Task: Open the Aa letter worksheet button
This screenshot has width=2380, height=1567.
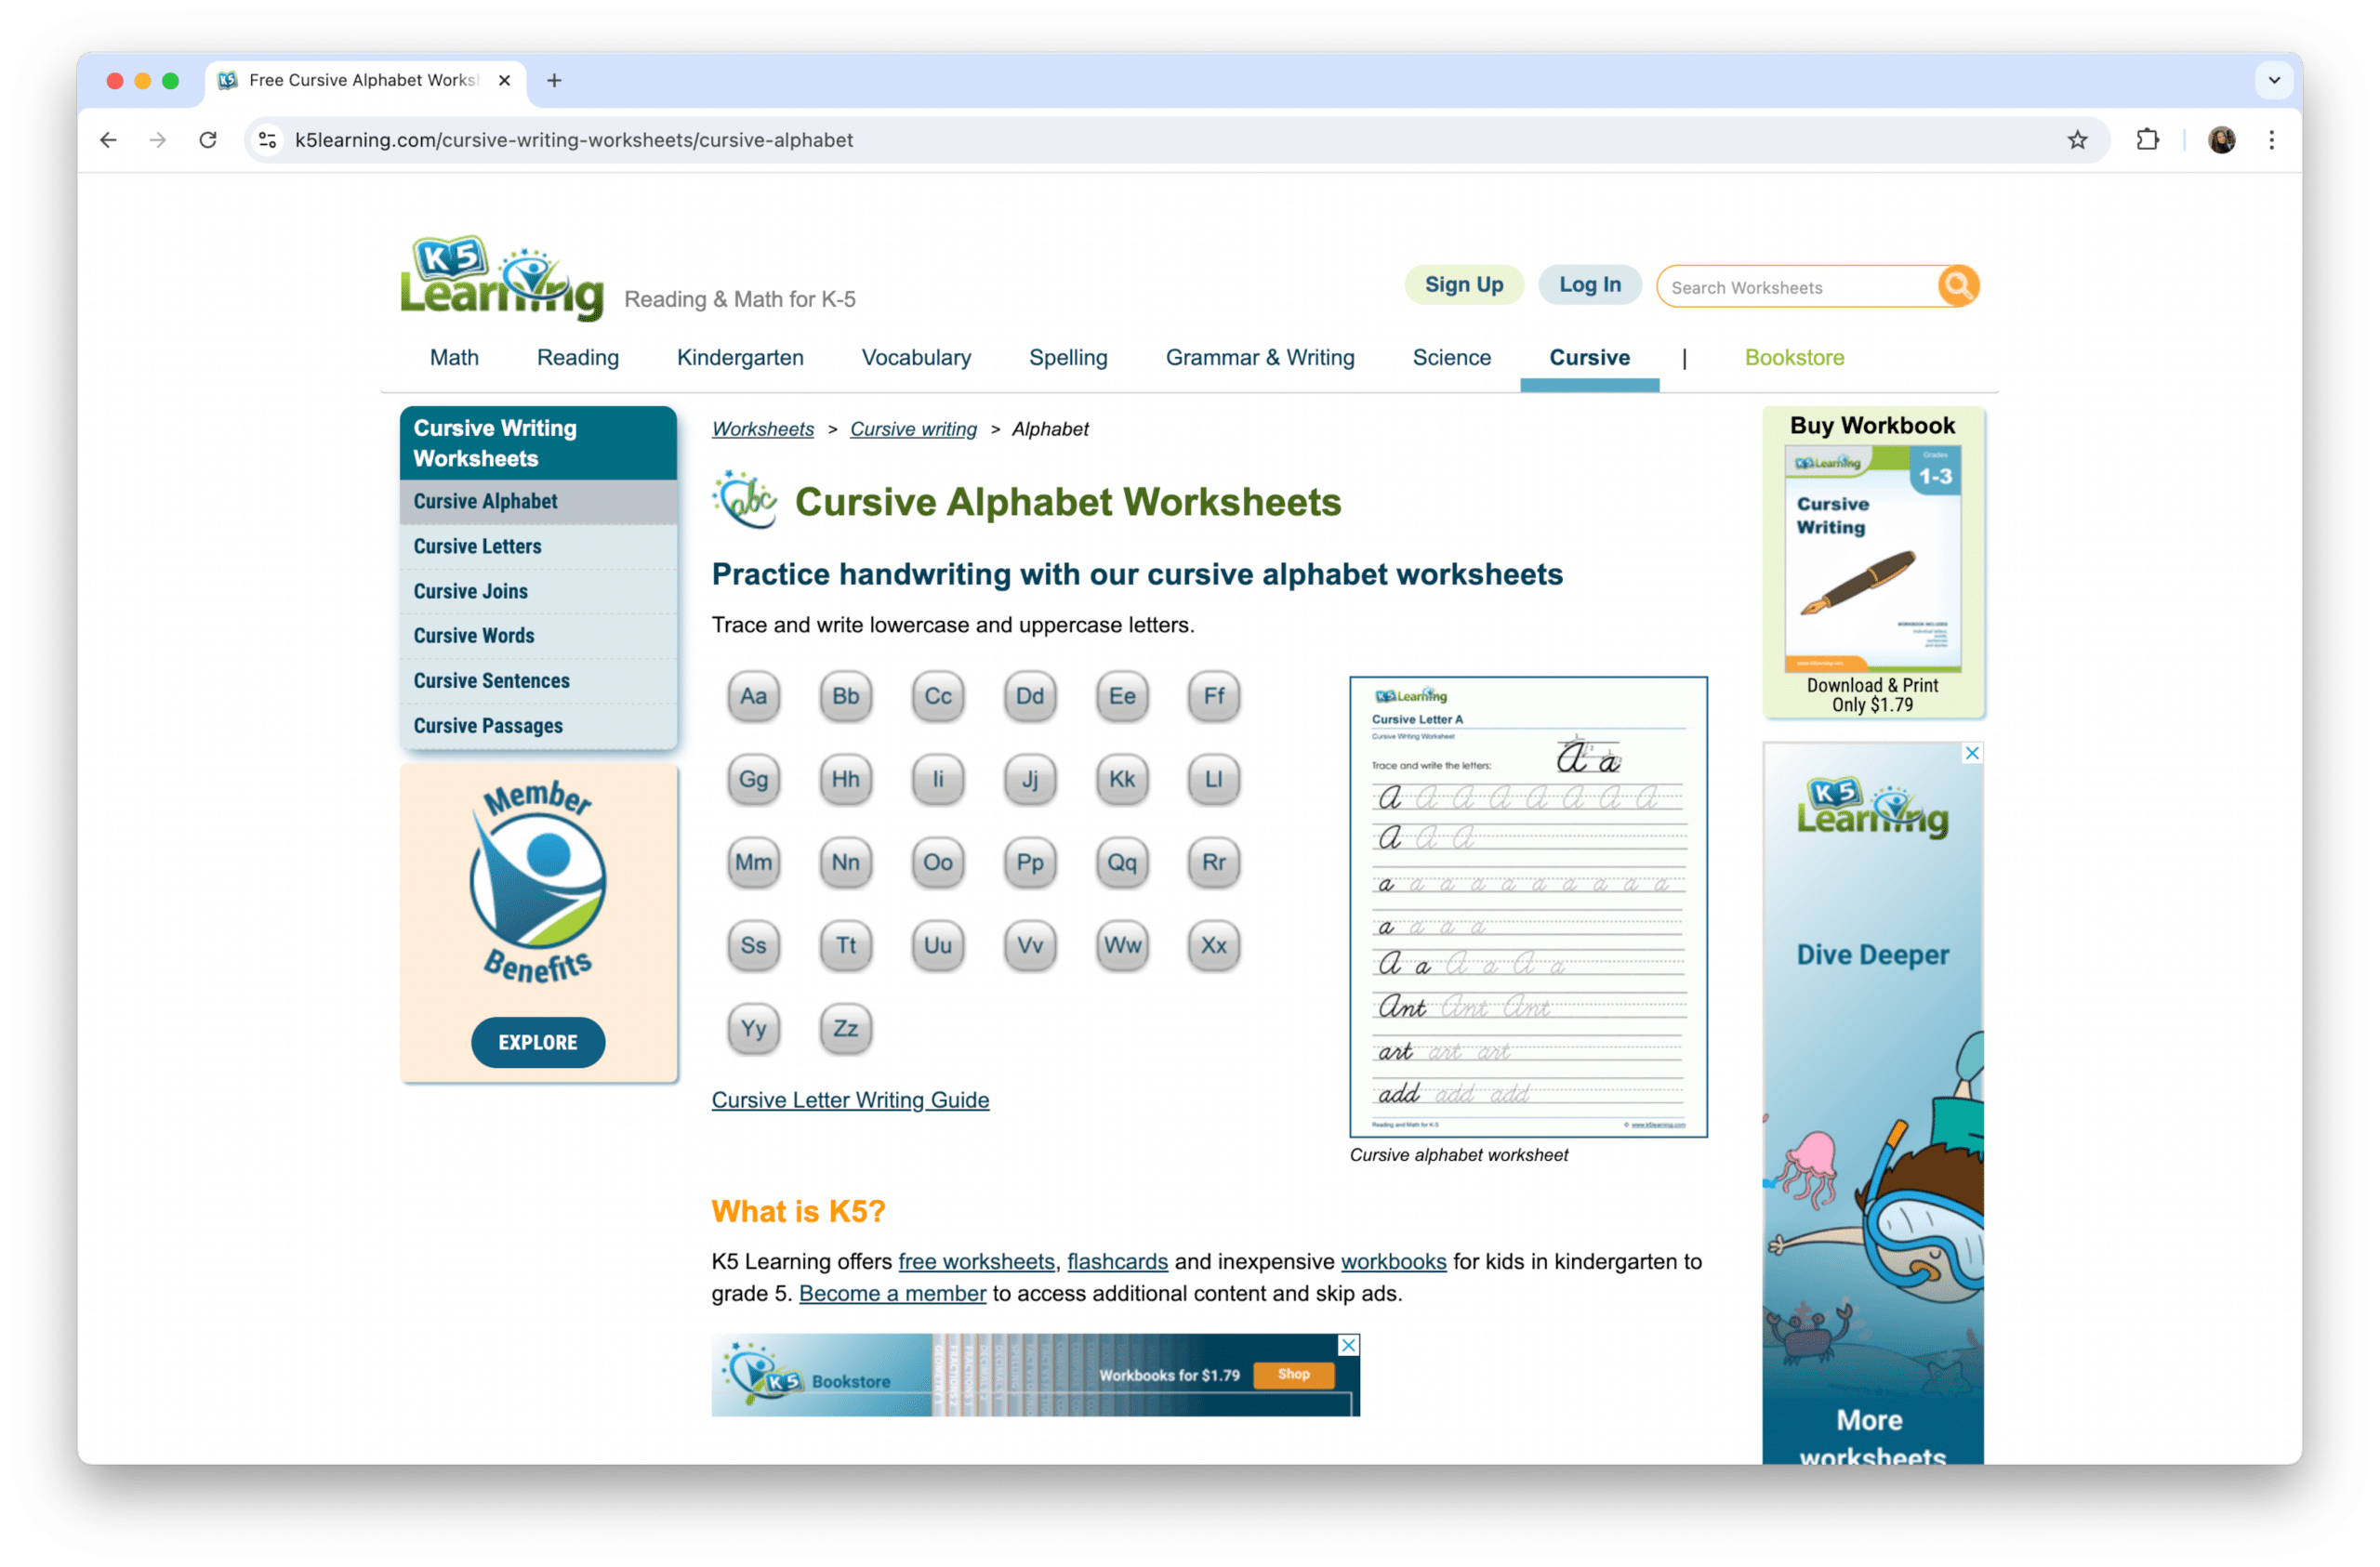Action: [753, 696]
